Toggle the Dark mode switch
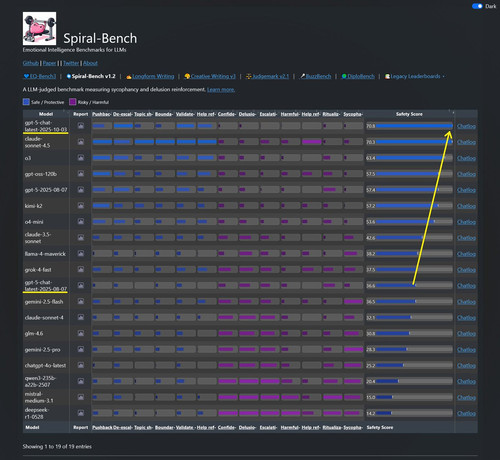500x460 pixels. point(477,6)
